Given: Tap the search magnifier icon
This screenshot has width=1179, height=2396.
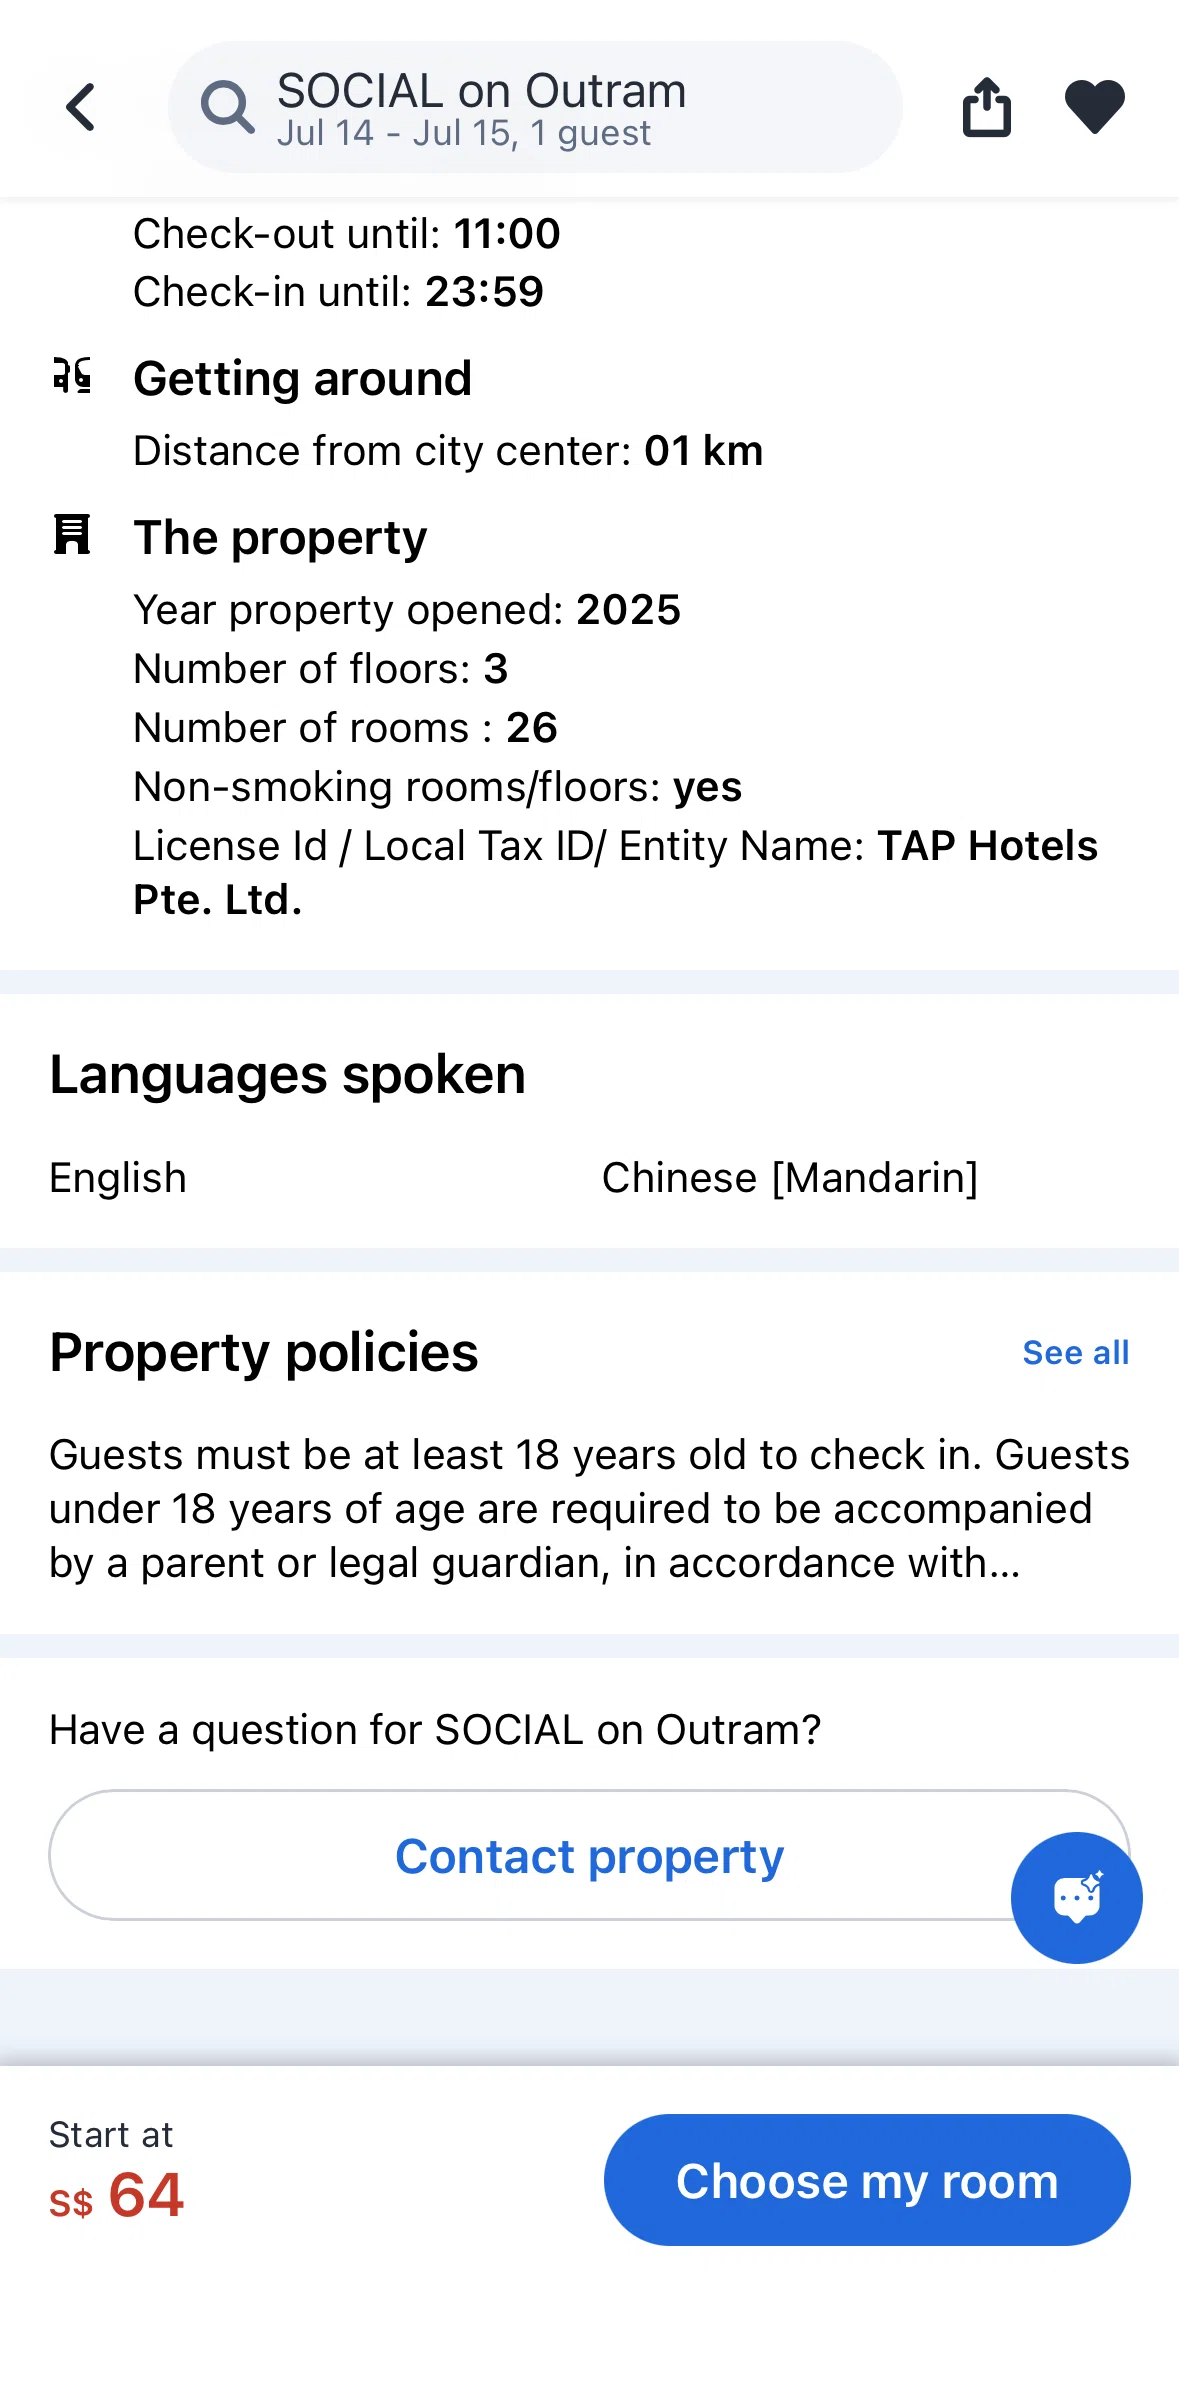Looking at the screenshot, I should [x=227, y=107].
